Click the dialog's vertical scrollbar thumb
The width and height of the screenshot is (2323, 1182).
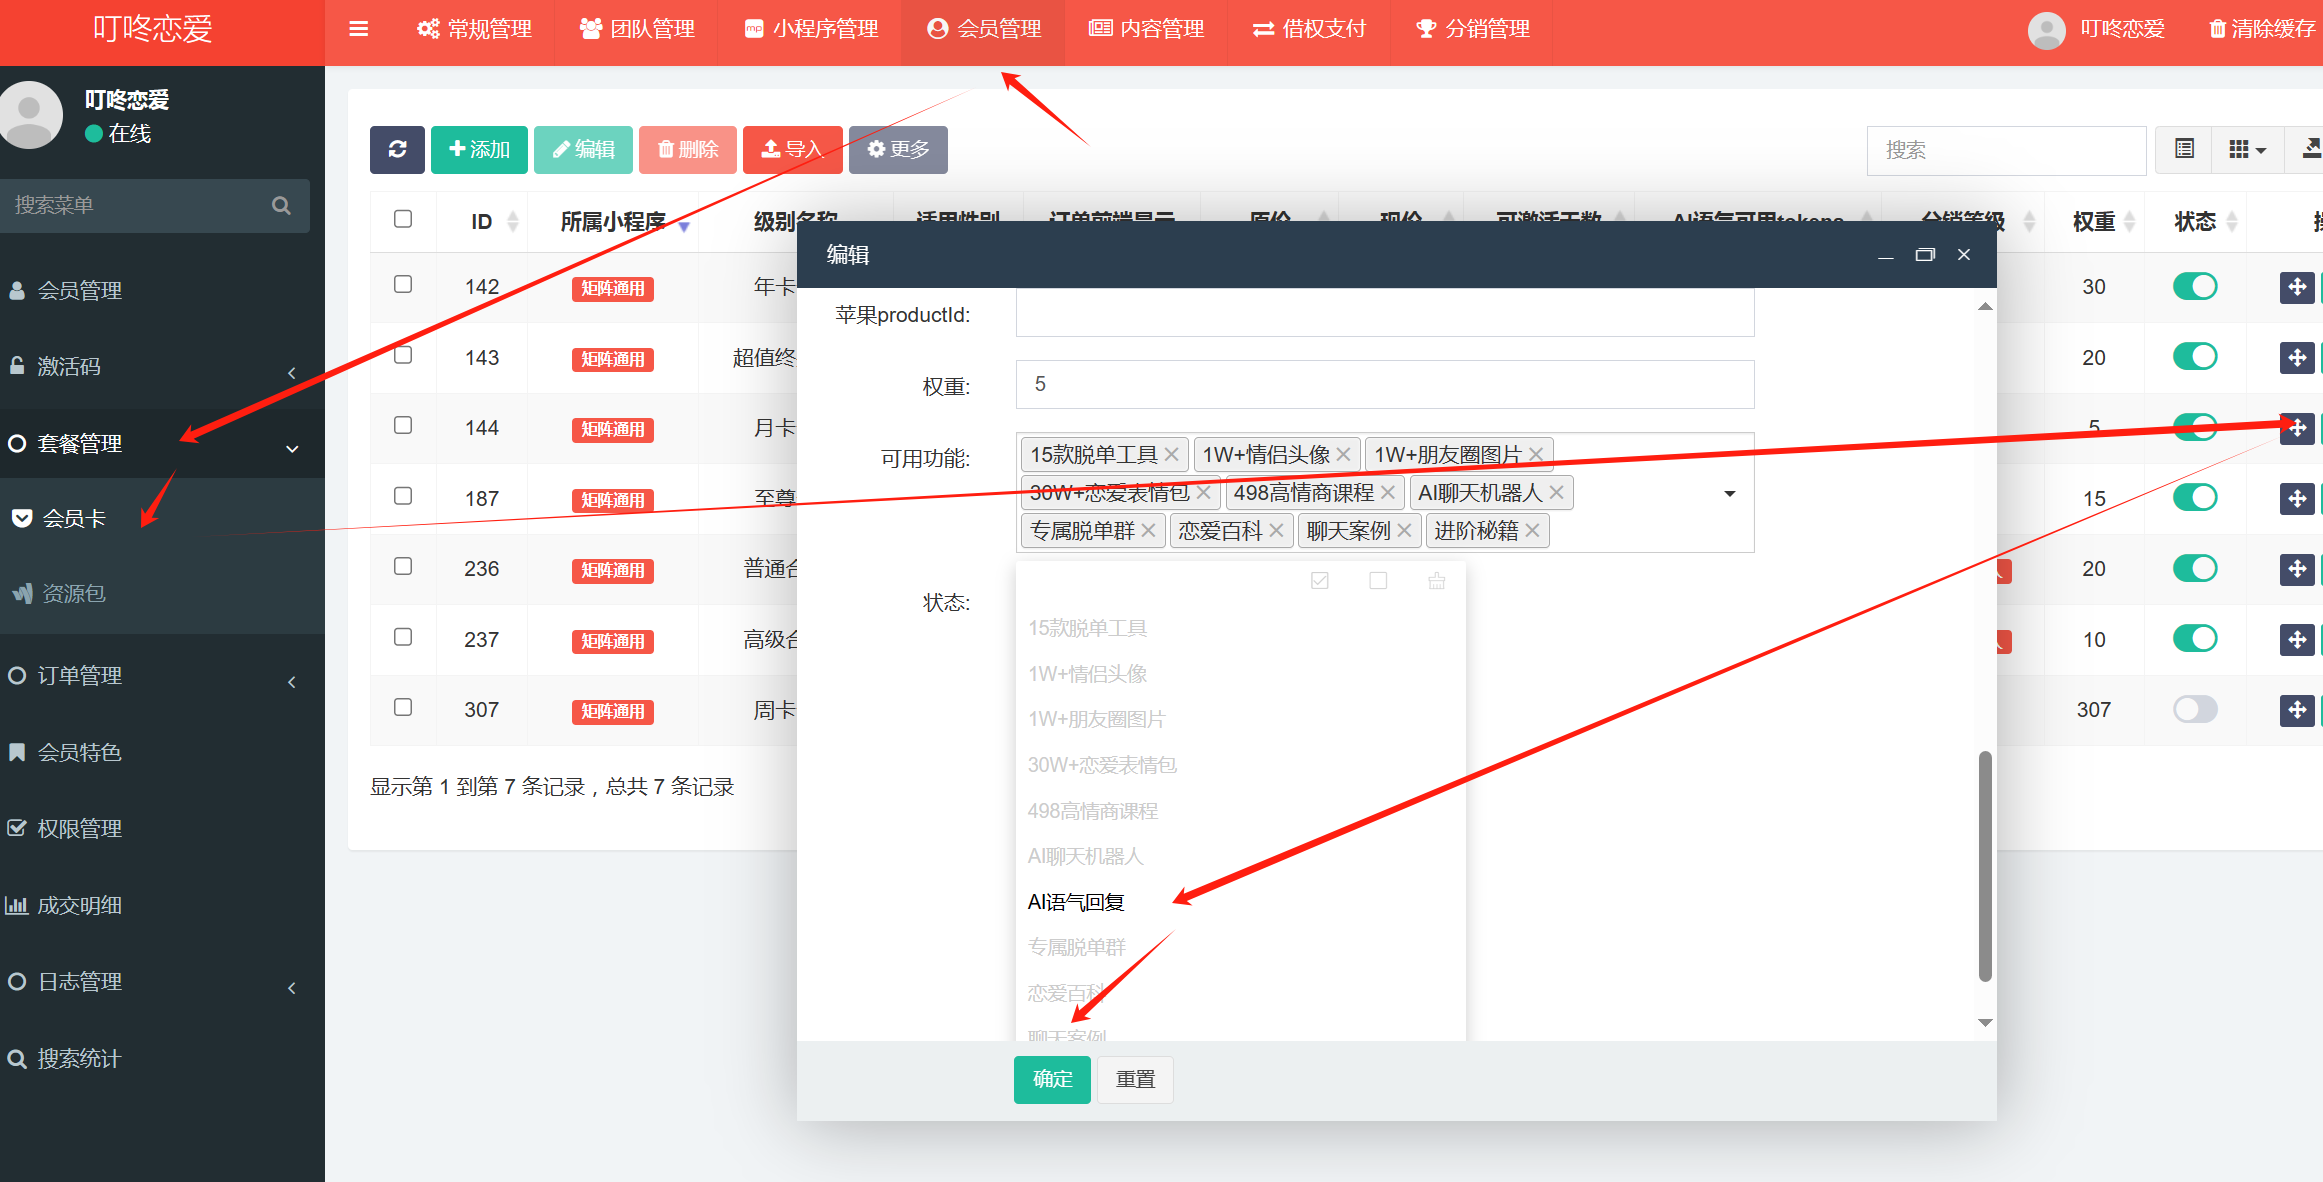[x=1985, y=866]
